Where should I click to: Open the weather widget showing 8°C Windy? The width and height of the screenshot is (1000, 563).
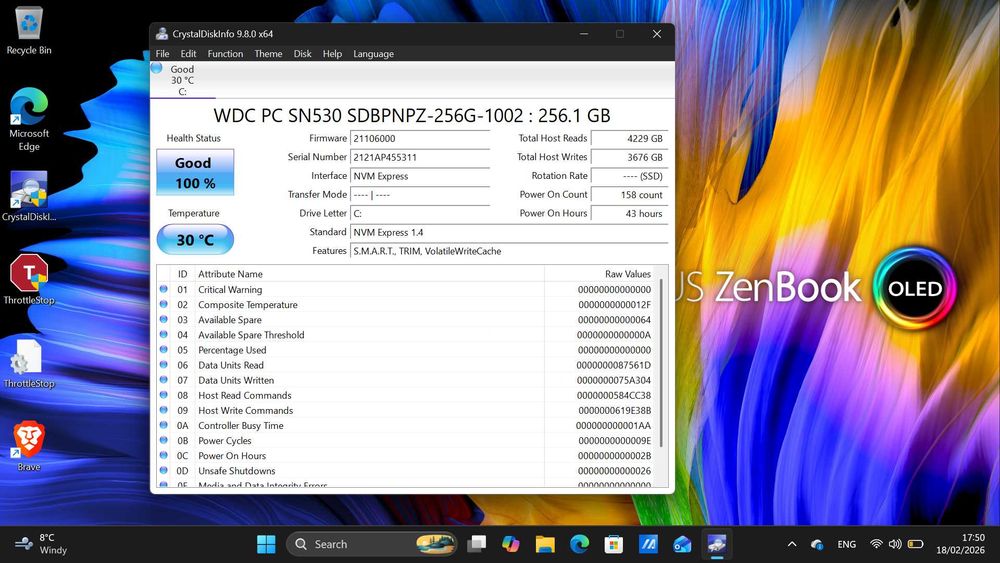coord(42,544)
